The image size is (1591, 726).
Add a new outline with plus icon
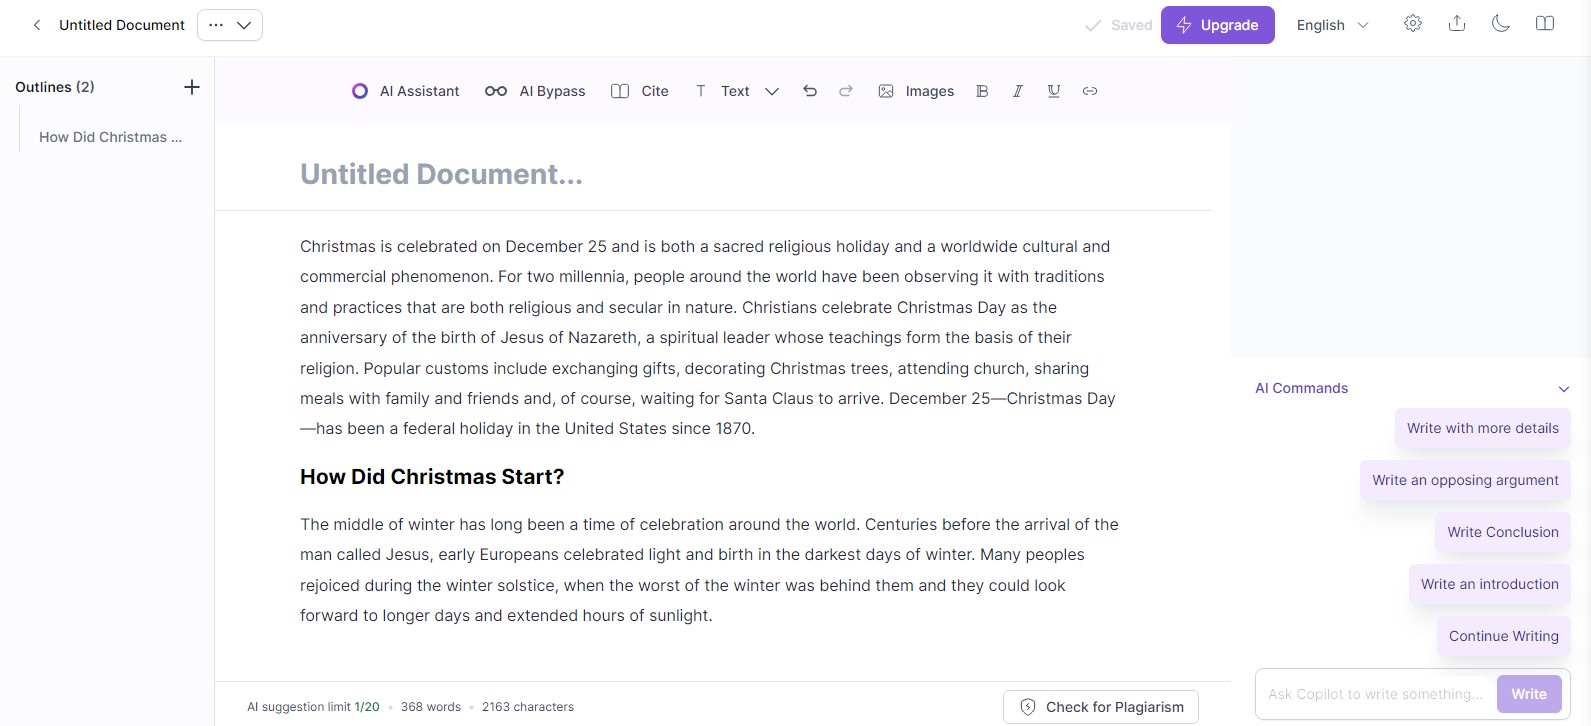192,87
